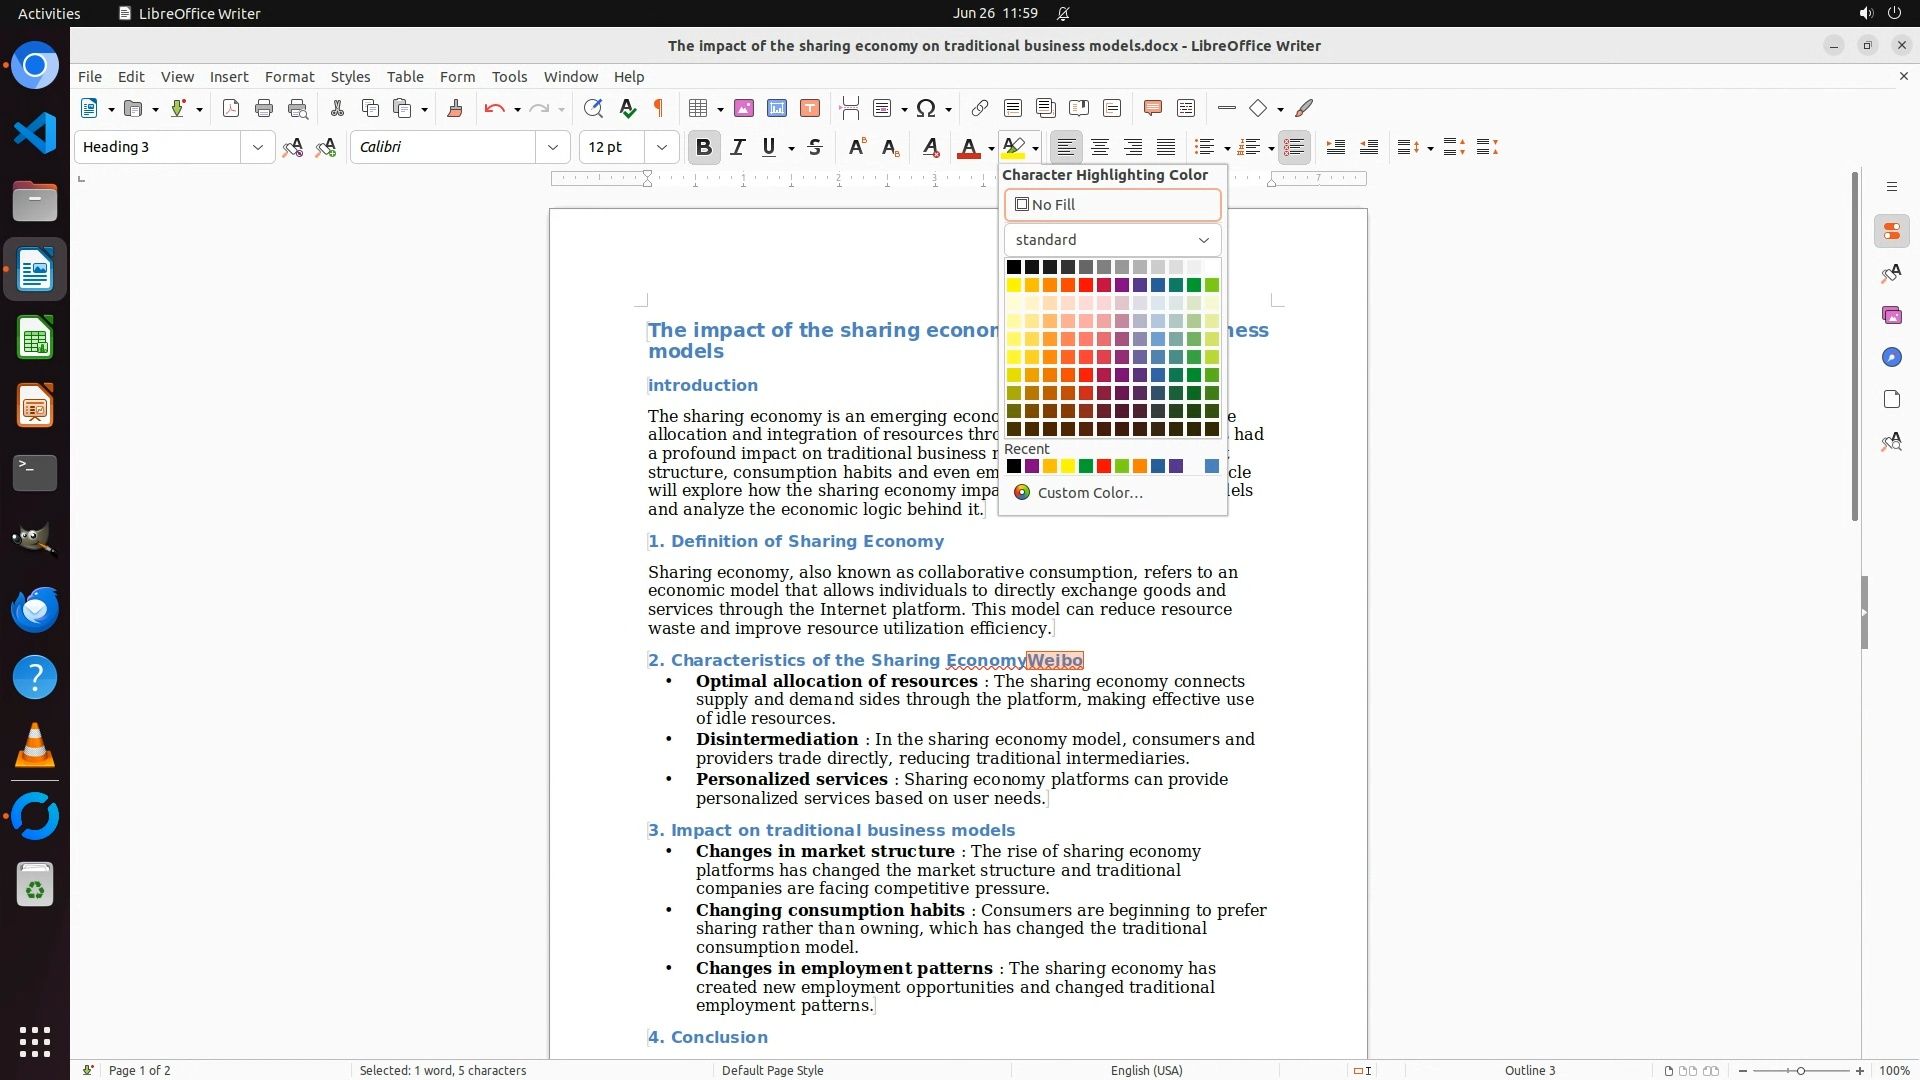Screen dimensions: 1920x1080
Task: Open the sidebar Navigator compass icon
Action: pyautogui.click(x=1891, y=357)
